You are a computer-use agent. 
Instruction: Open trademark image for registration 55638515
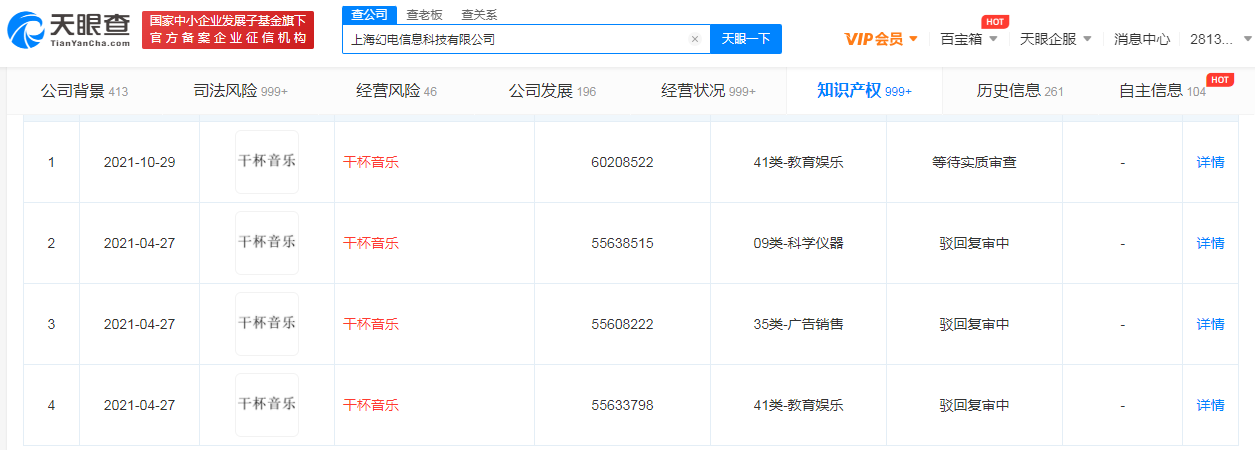[267, 243]
